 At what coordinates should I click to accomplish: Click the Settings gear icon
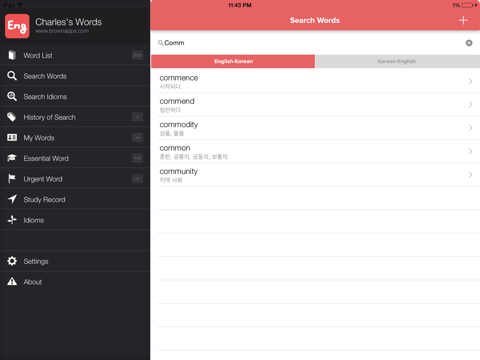click(12, 261)
